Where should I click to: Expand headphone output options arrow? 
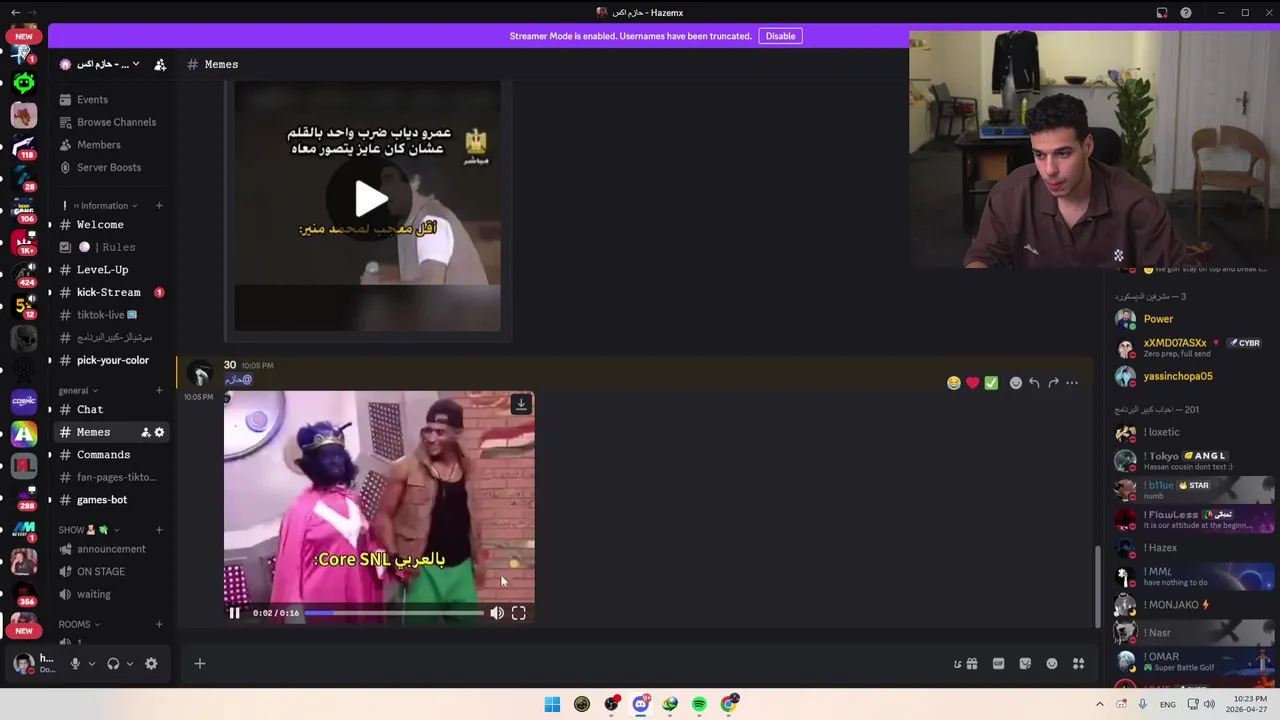click(130, 663)
